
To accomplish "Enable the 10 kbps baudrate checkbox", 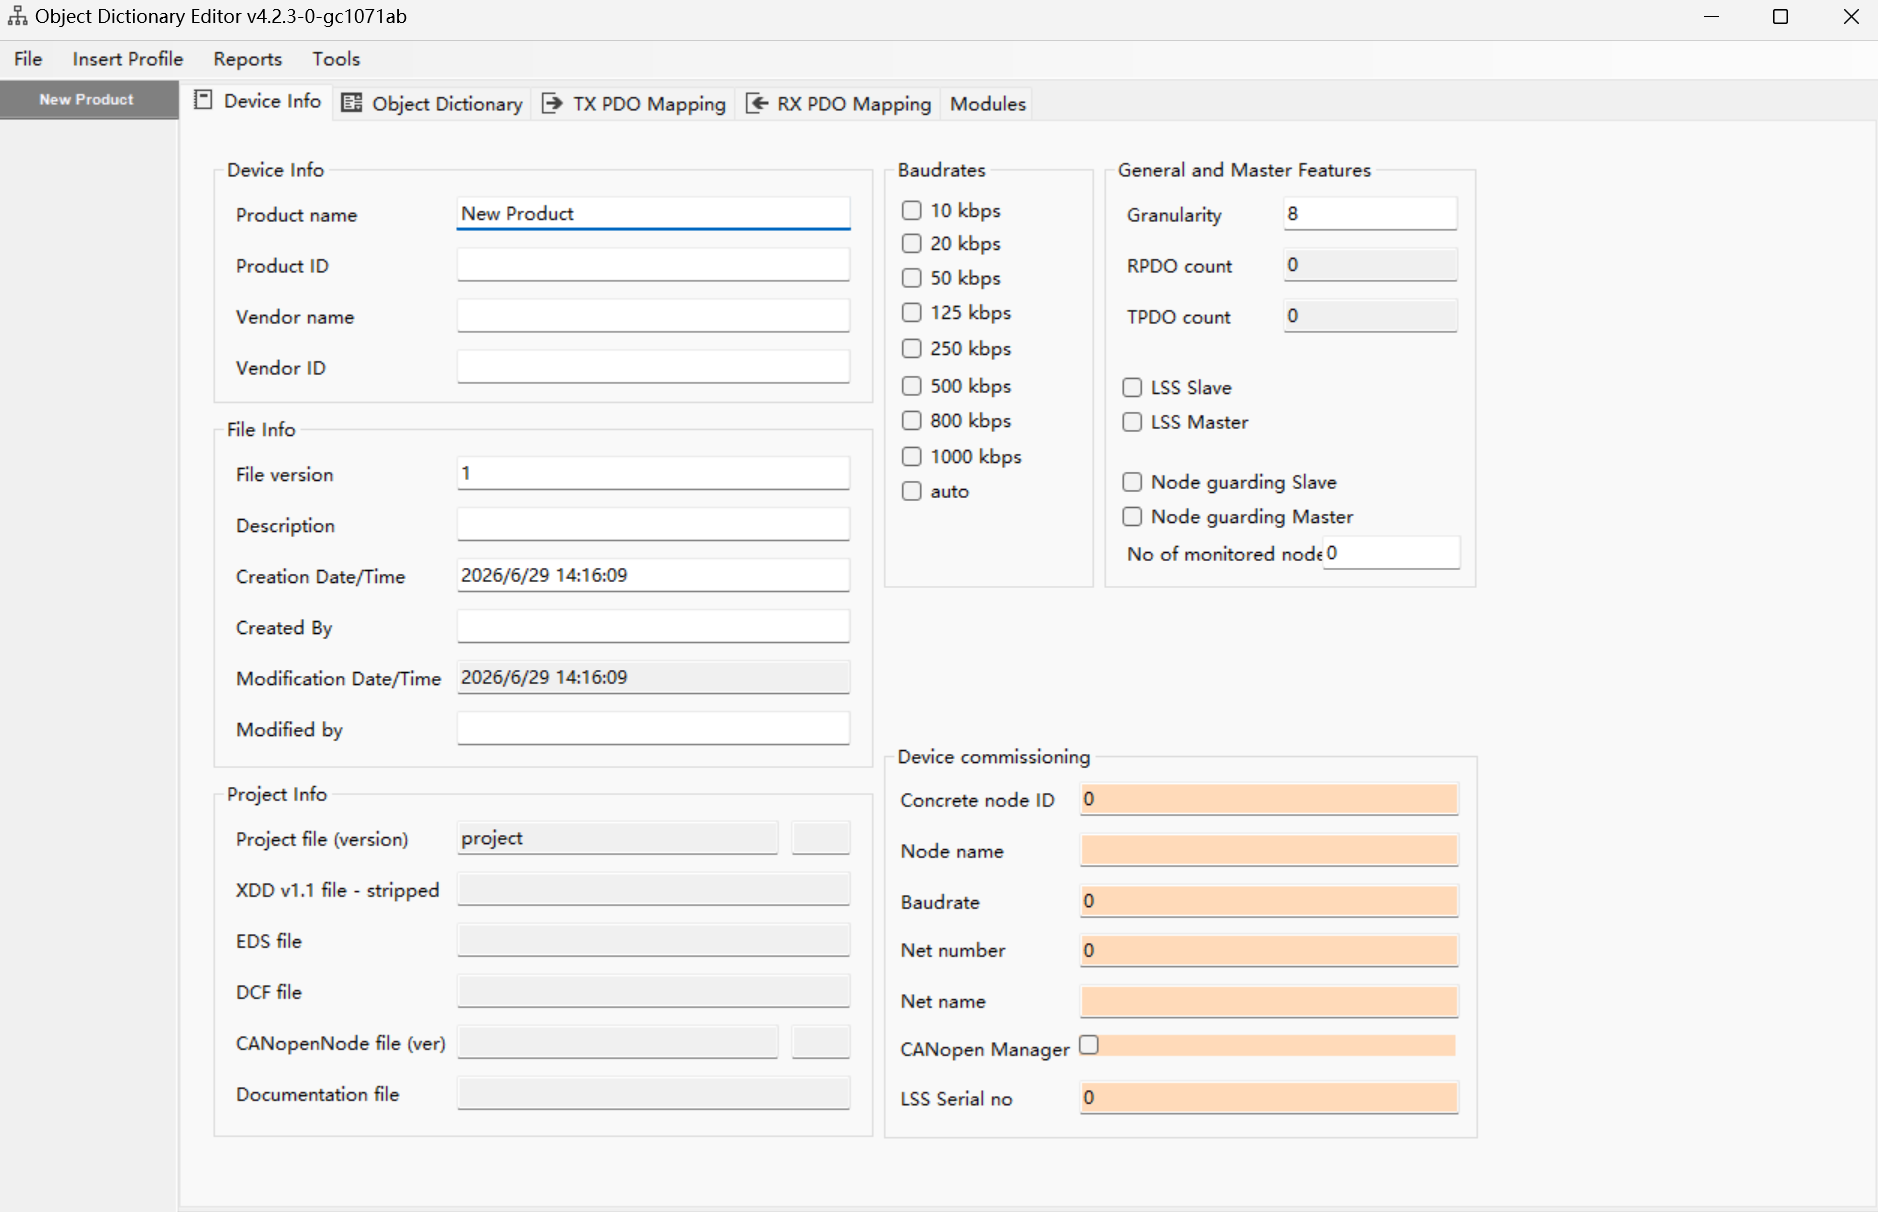I will [x=911, y=210].
